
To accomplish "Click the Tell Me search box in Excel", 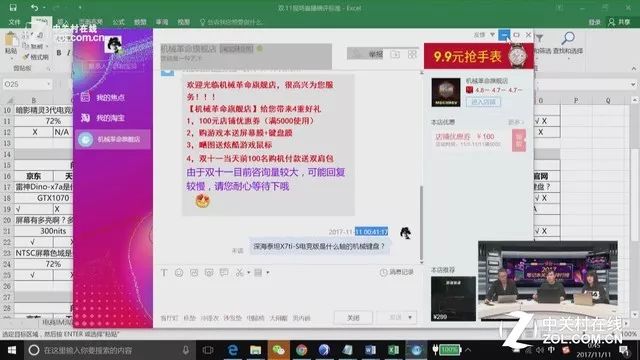I will (231, 22).
